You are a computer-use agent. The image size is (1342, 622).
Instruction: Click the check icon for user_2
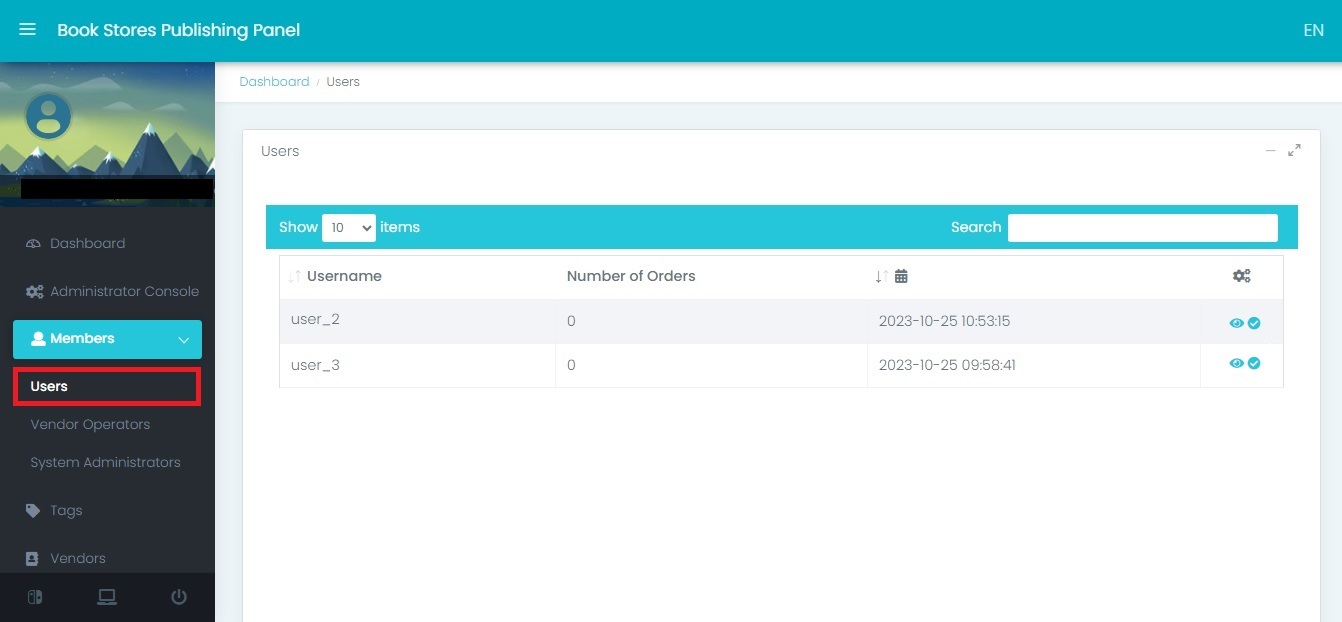1254,323
